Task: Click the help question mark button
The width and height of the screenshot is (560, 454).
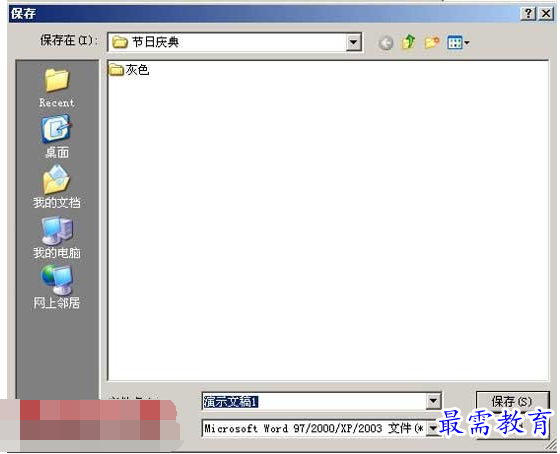Action: coord(529,14)
